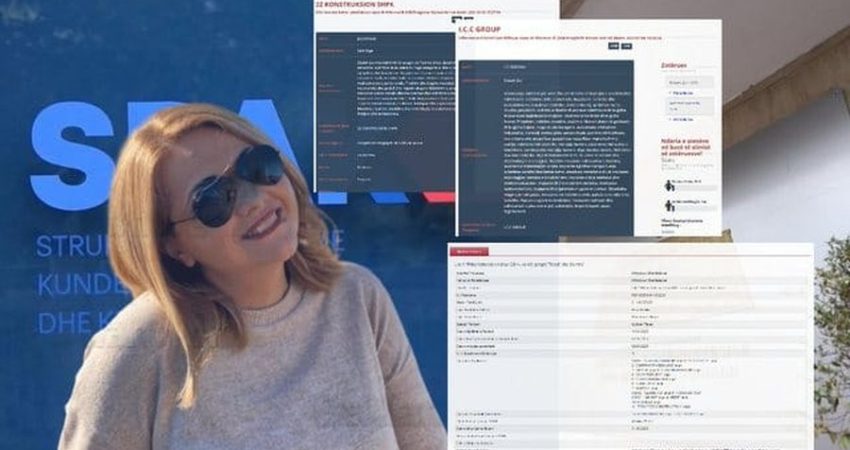Select the first row of the bottom table
Image resolution: width=850 pixels, height=450 pixels.
630,272
